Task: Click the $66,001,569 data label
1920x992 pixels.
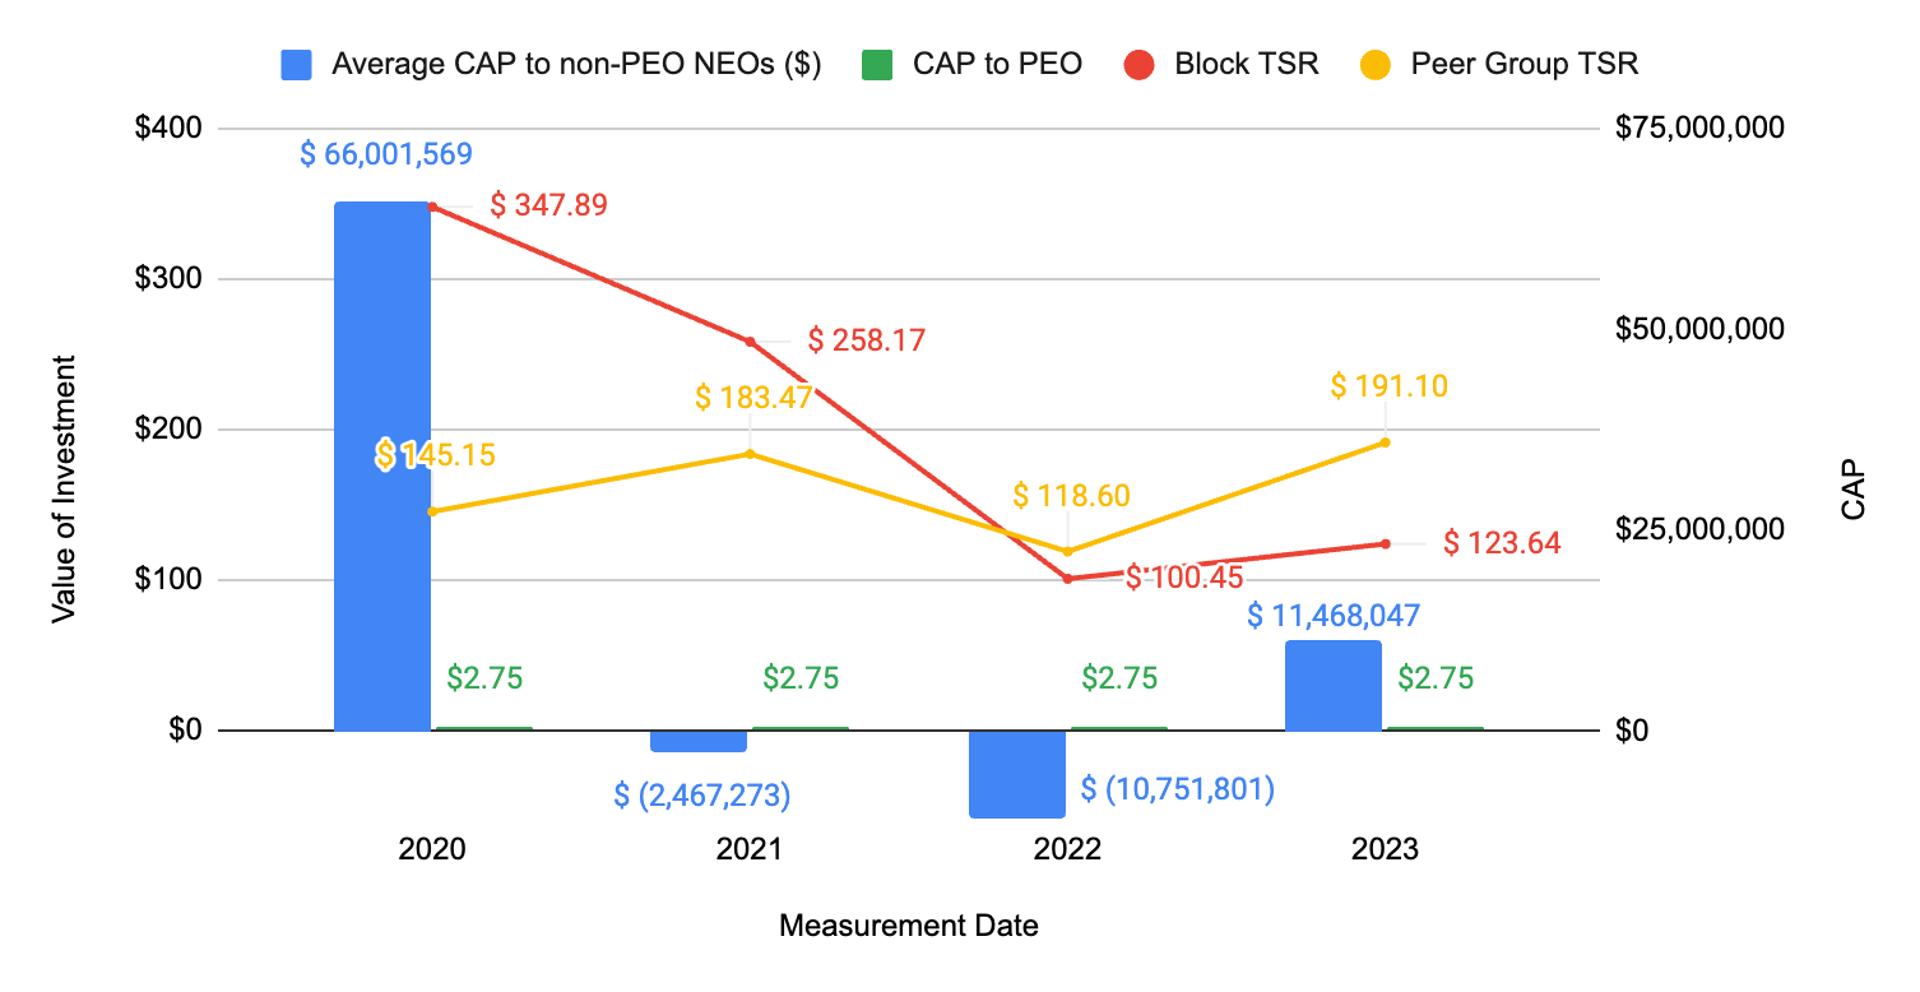Action: click(386, 154)
